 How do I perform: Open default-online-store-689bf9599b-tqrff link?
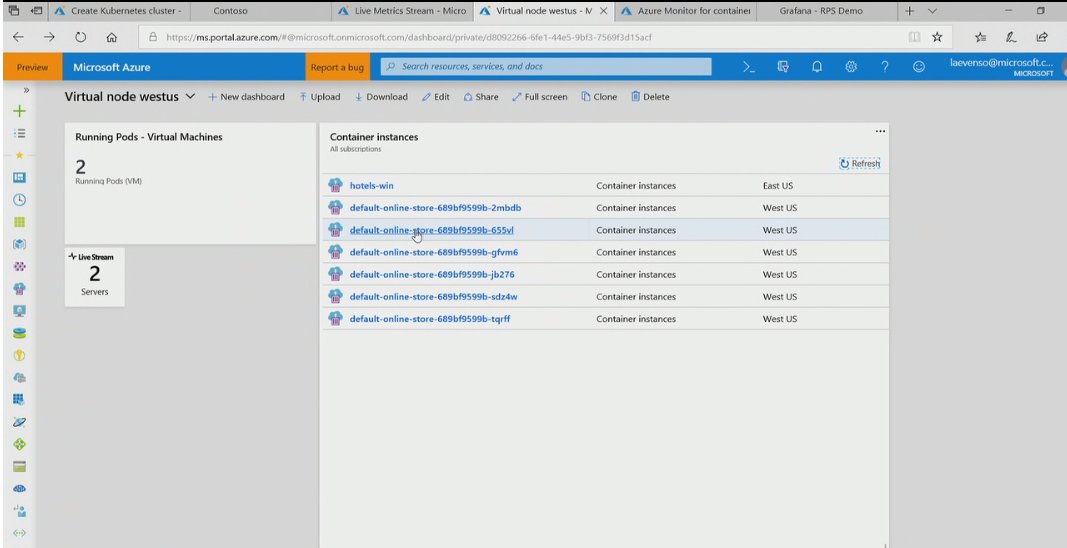point(430,319)
